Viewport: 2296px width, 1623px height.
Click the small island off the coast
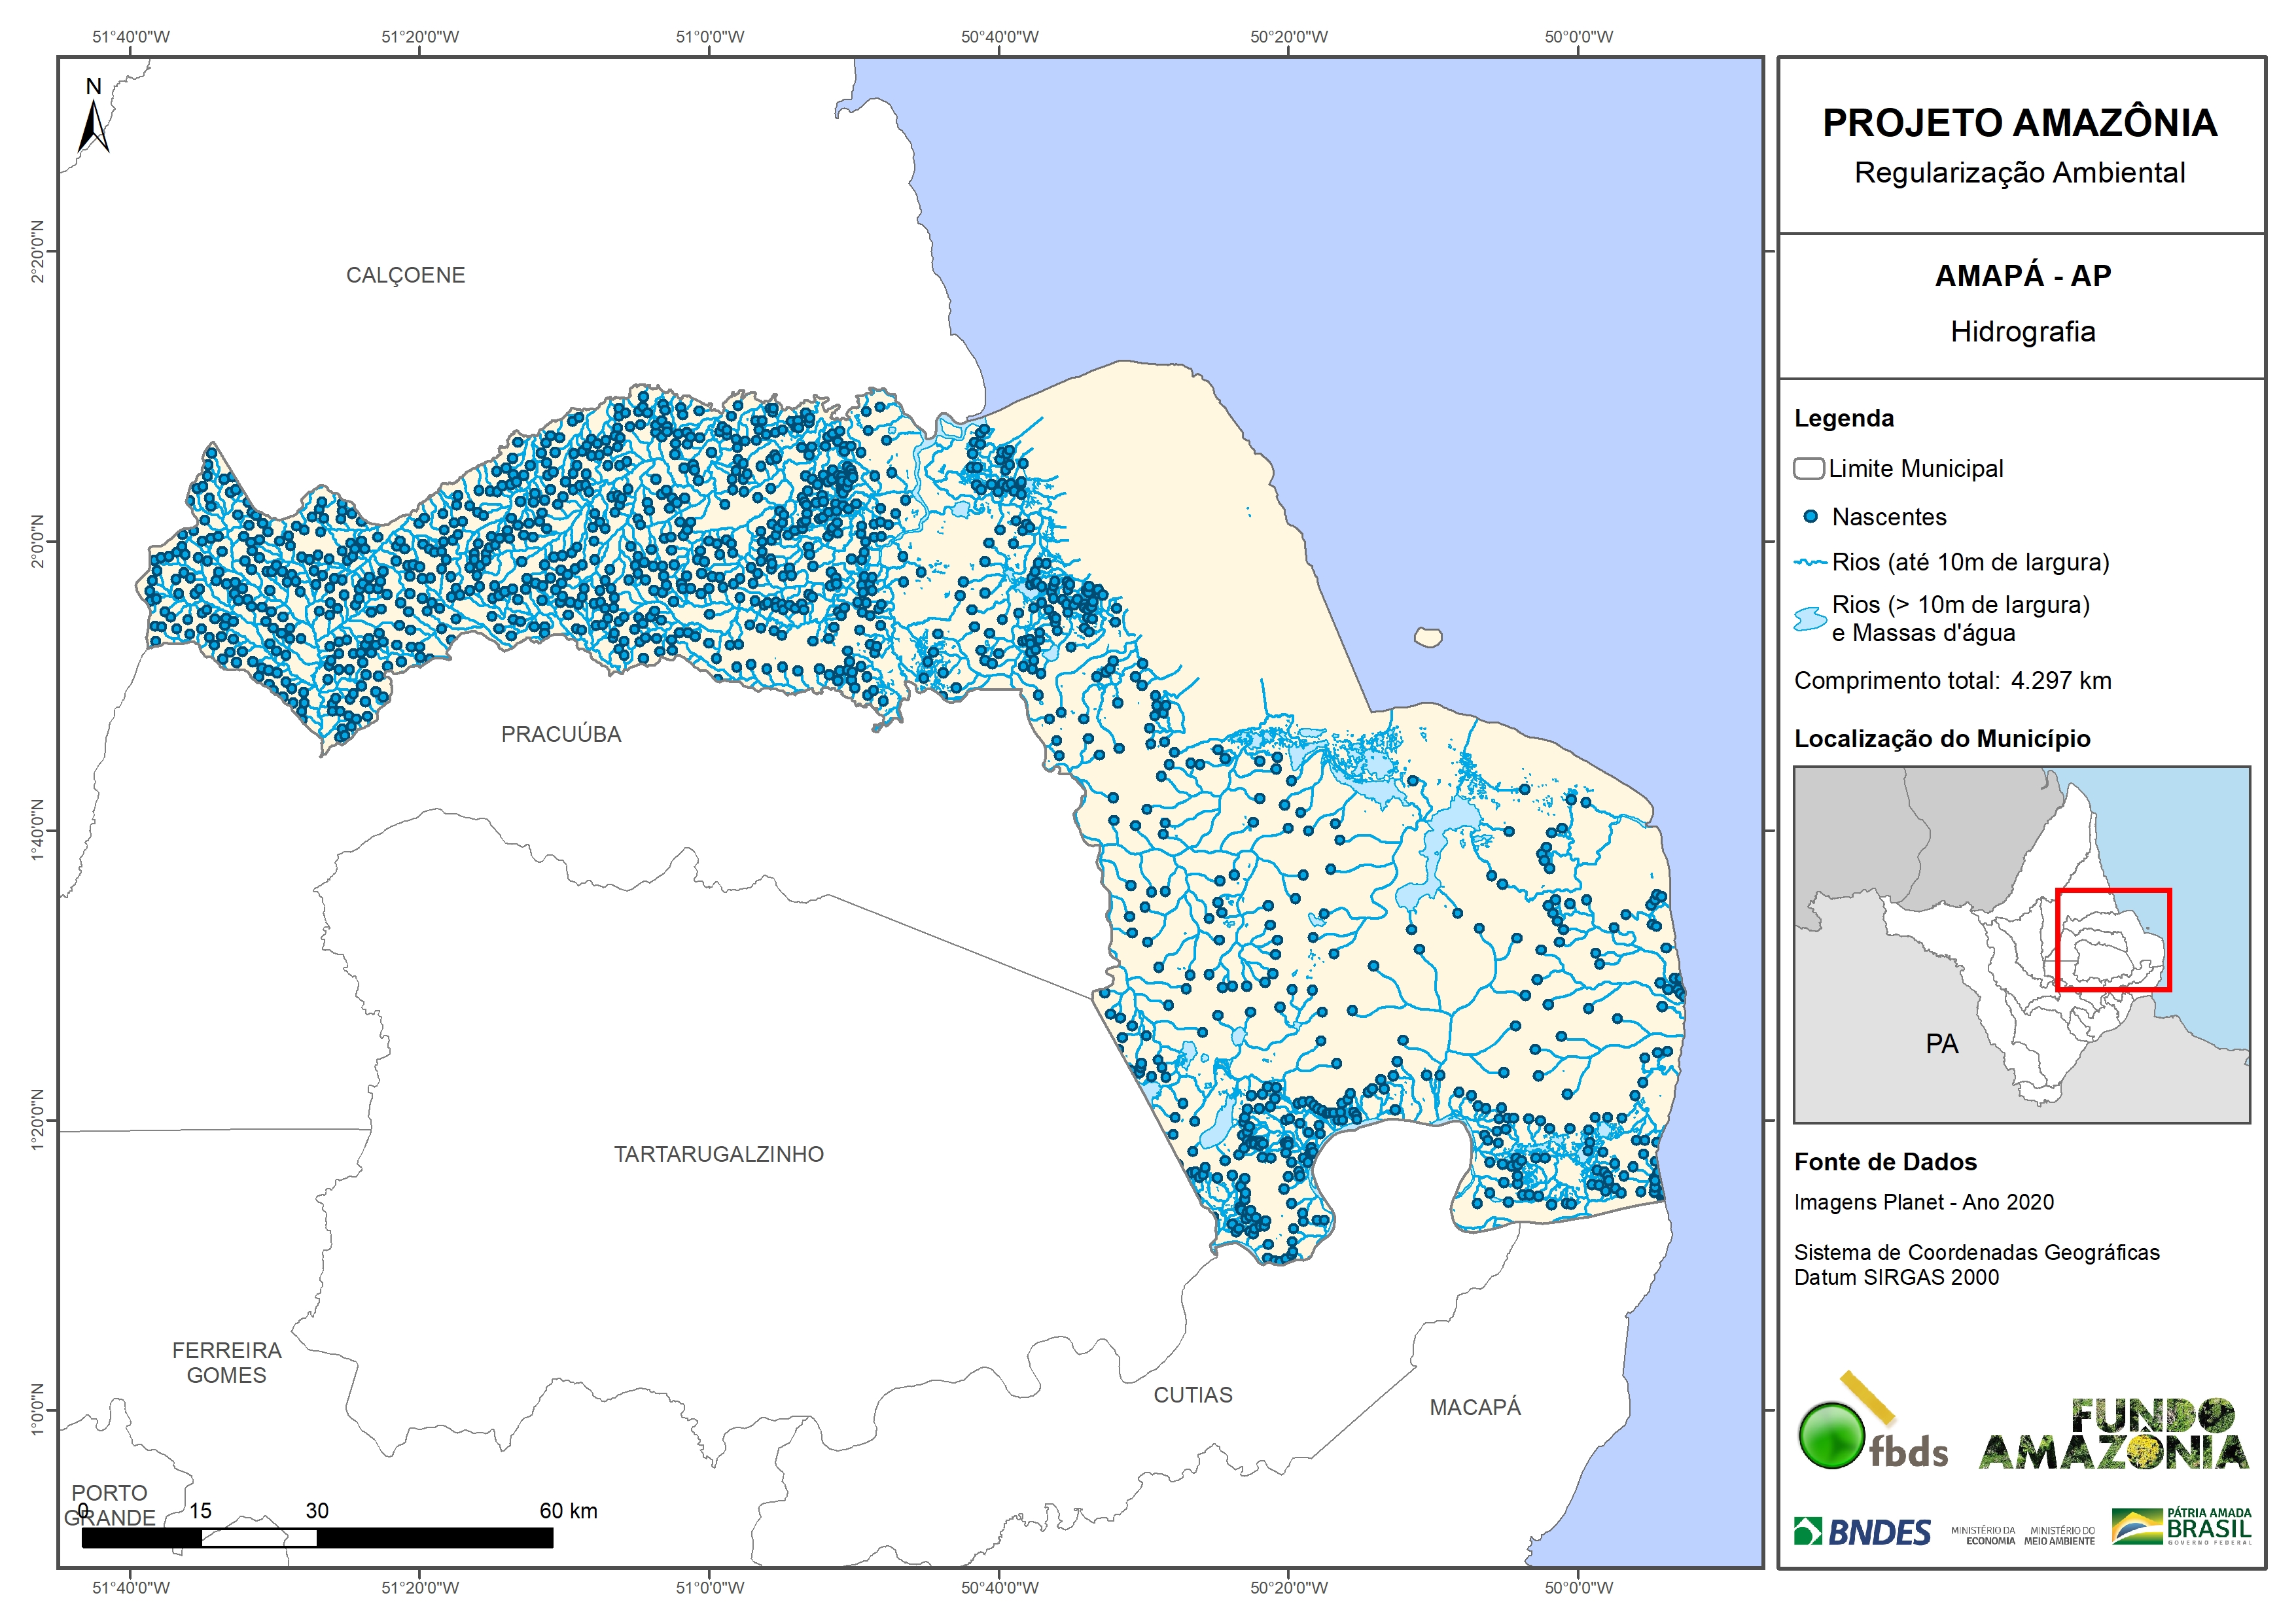pos(1428,637)
